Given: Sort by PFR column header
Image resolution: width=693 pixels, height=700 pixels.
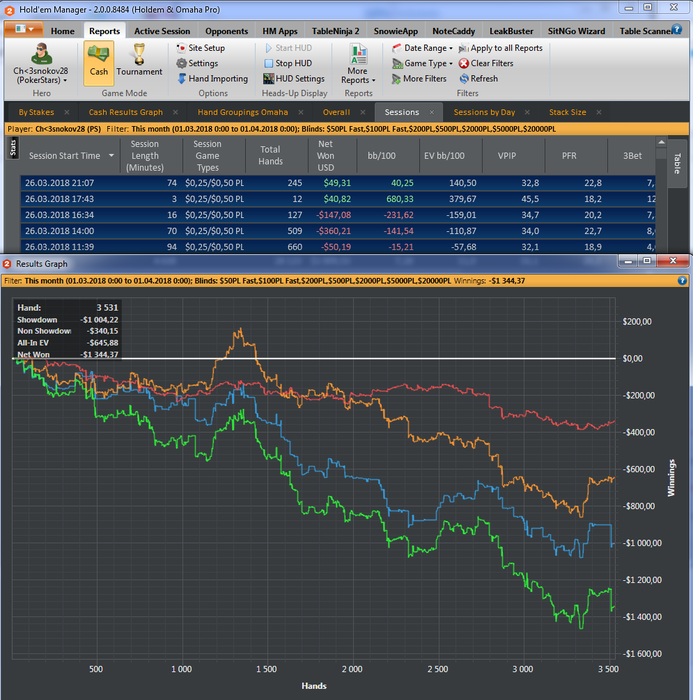Looking at the screenshot, I should [x=569, y=156].
